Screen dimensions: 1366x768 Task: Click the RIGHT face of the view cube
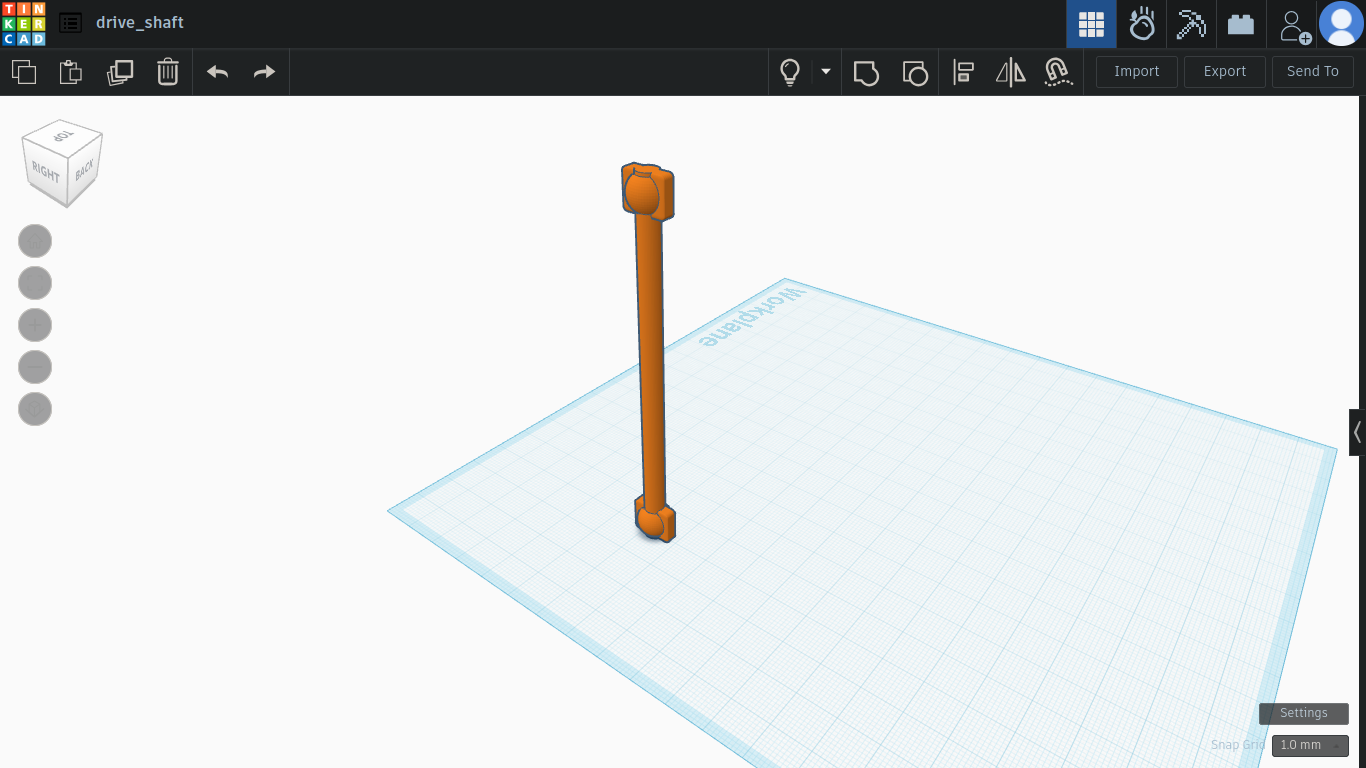coord(46,171)
